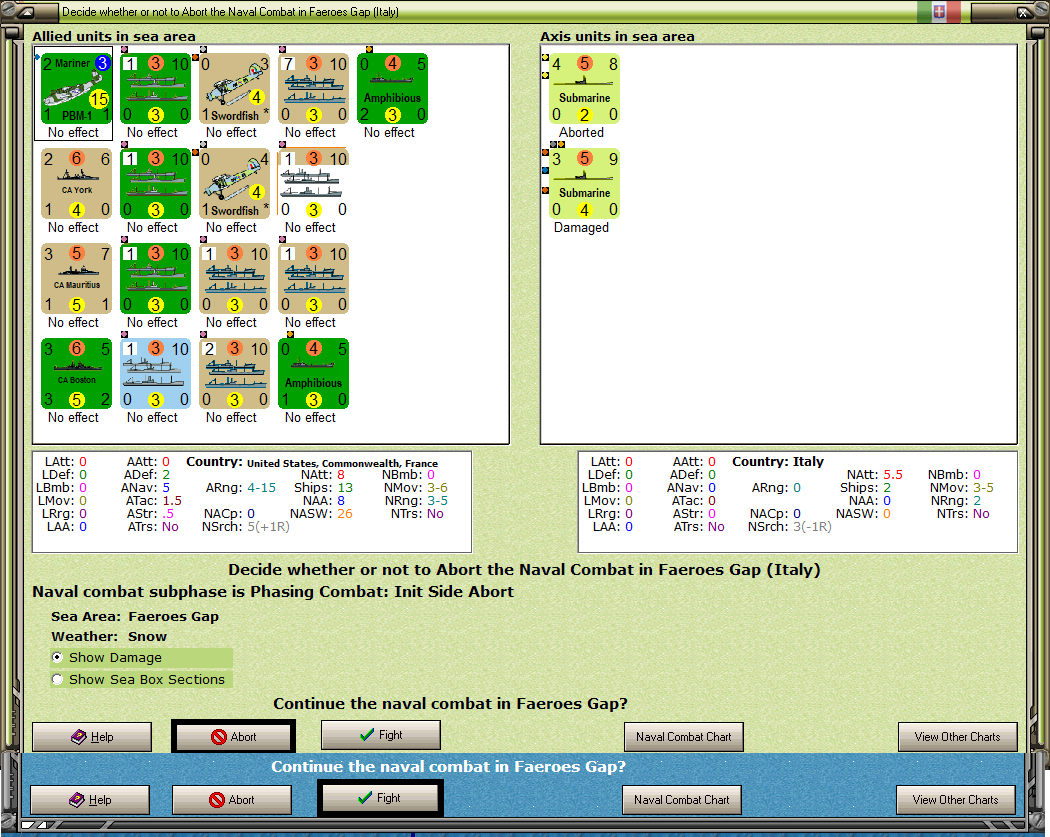Click the lower Abort button
The image size is (1050, 837).
(232, 800)
